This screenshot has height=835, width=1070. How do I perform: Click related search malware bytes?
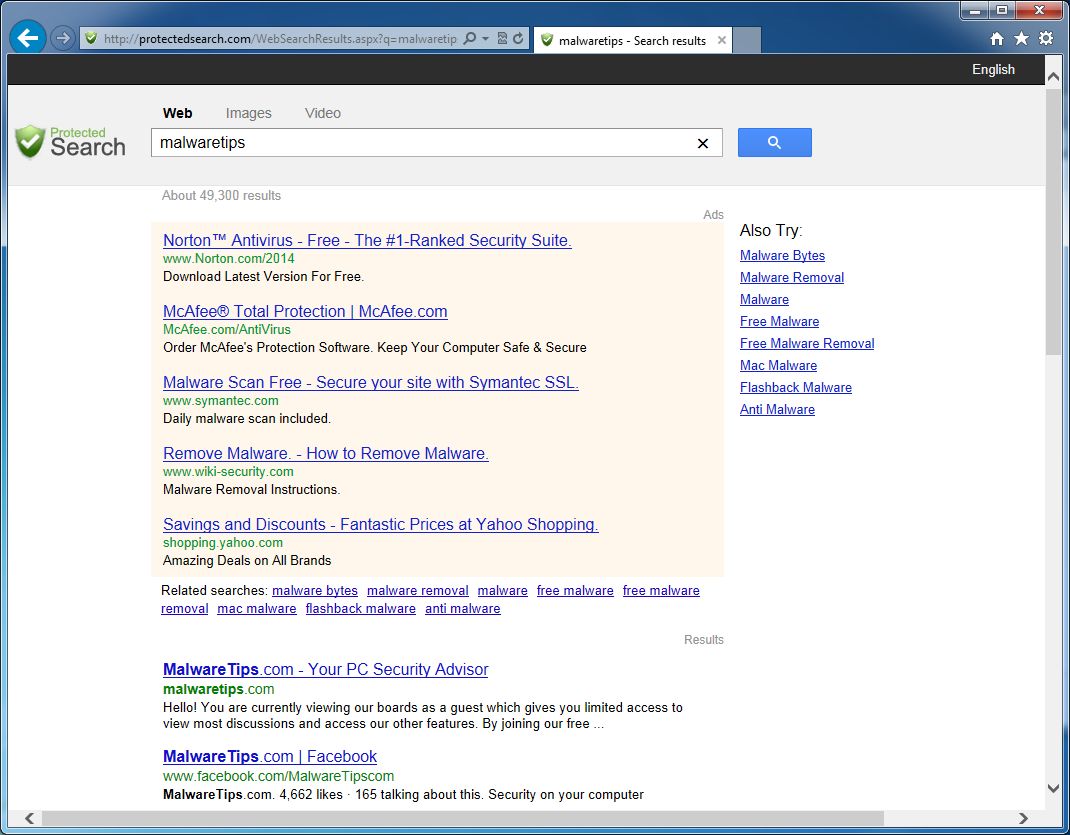(x=315, y=591)
